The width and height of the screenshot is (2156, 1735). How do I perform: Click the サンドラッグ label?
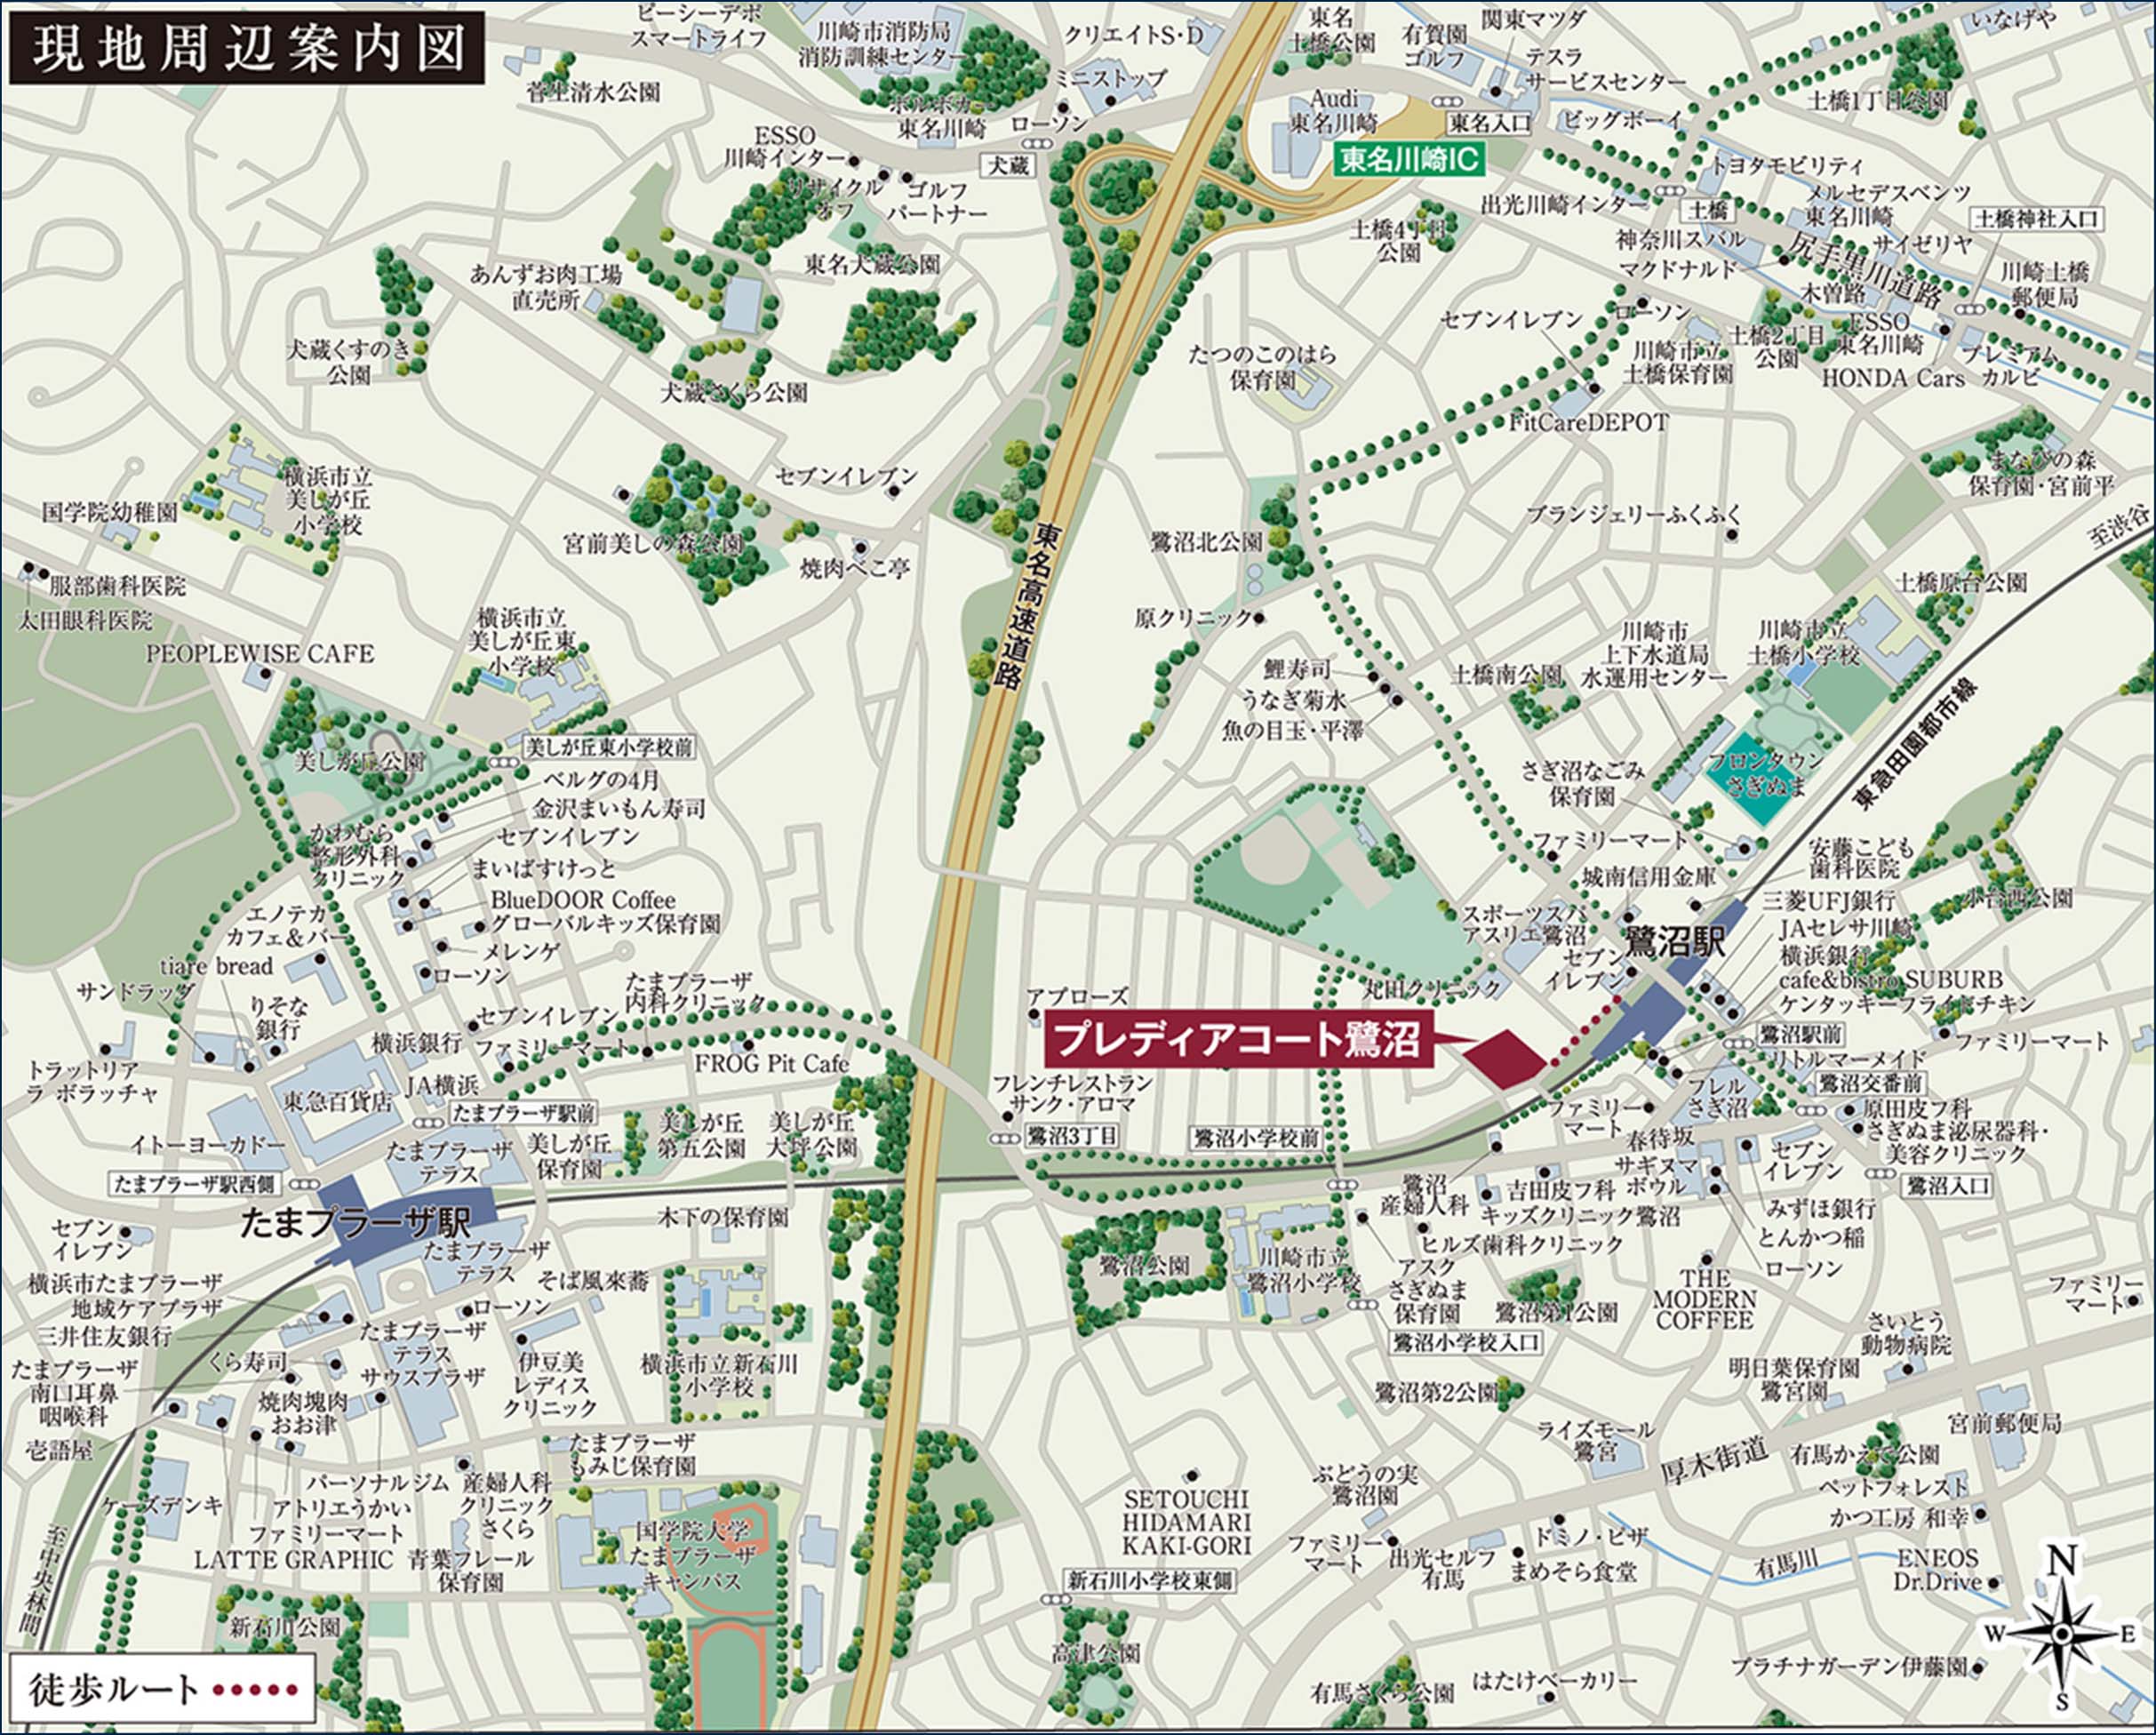[136, 991]
